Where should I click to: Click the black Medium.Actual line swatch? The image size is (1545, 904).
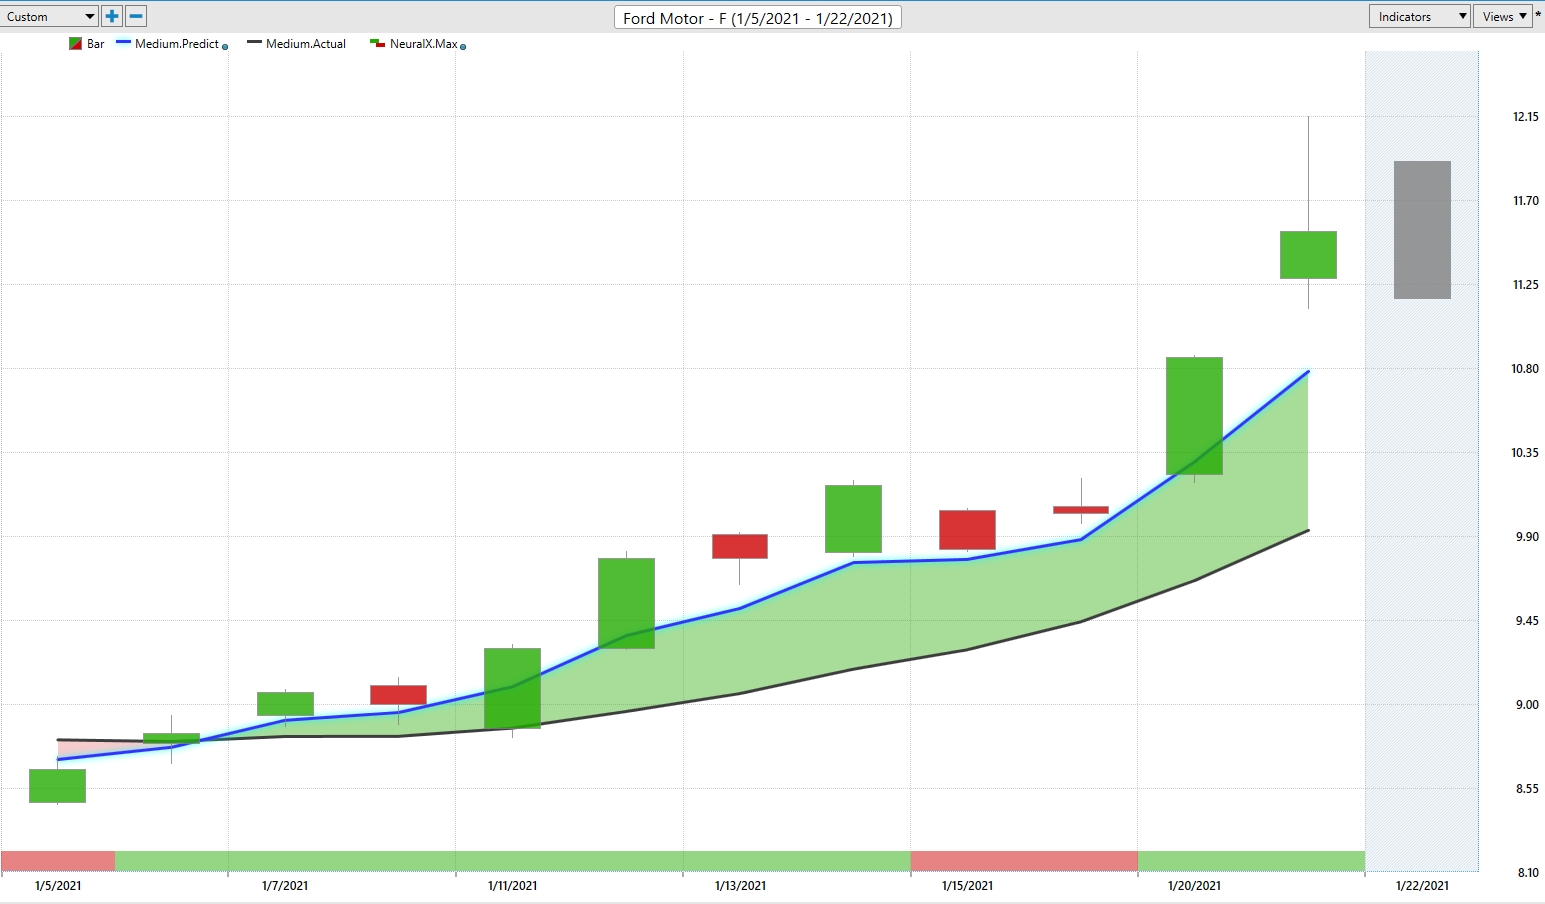[255, 43]
